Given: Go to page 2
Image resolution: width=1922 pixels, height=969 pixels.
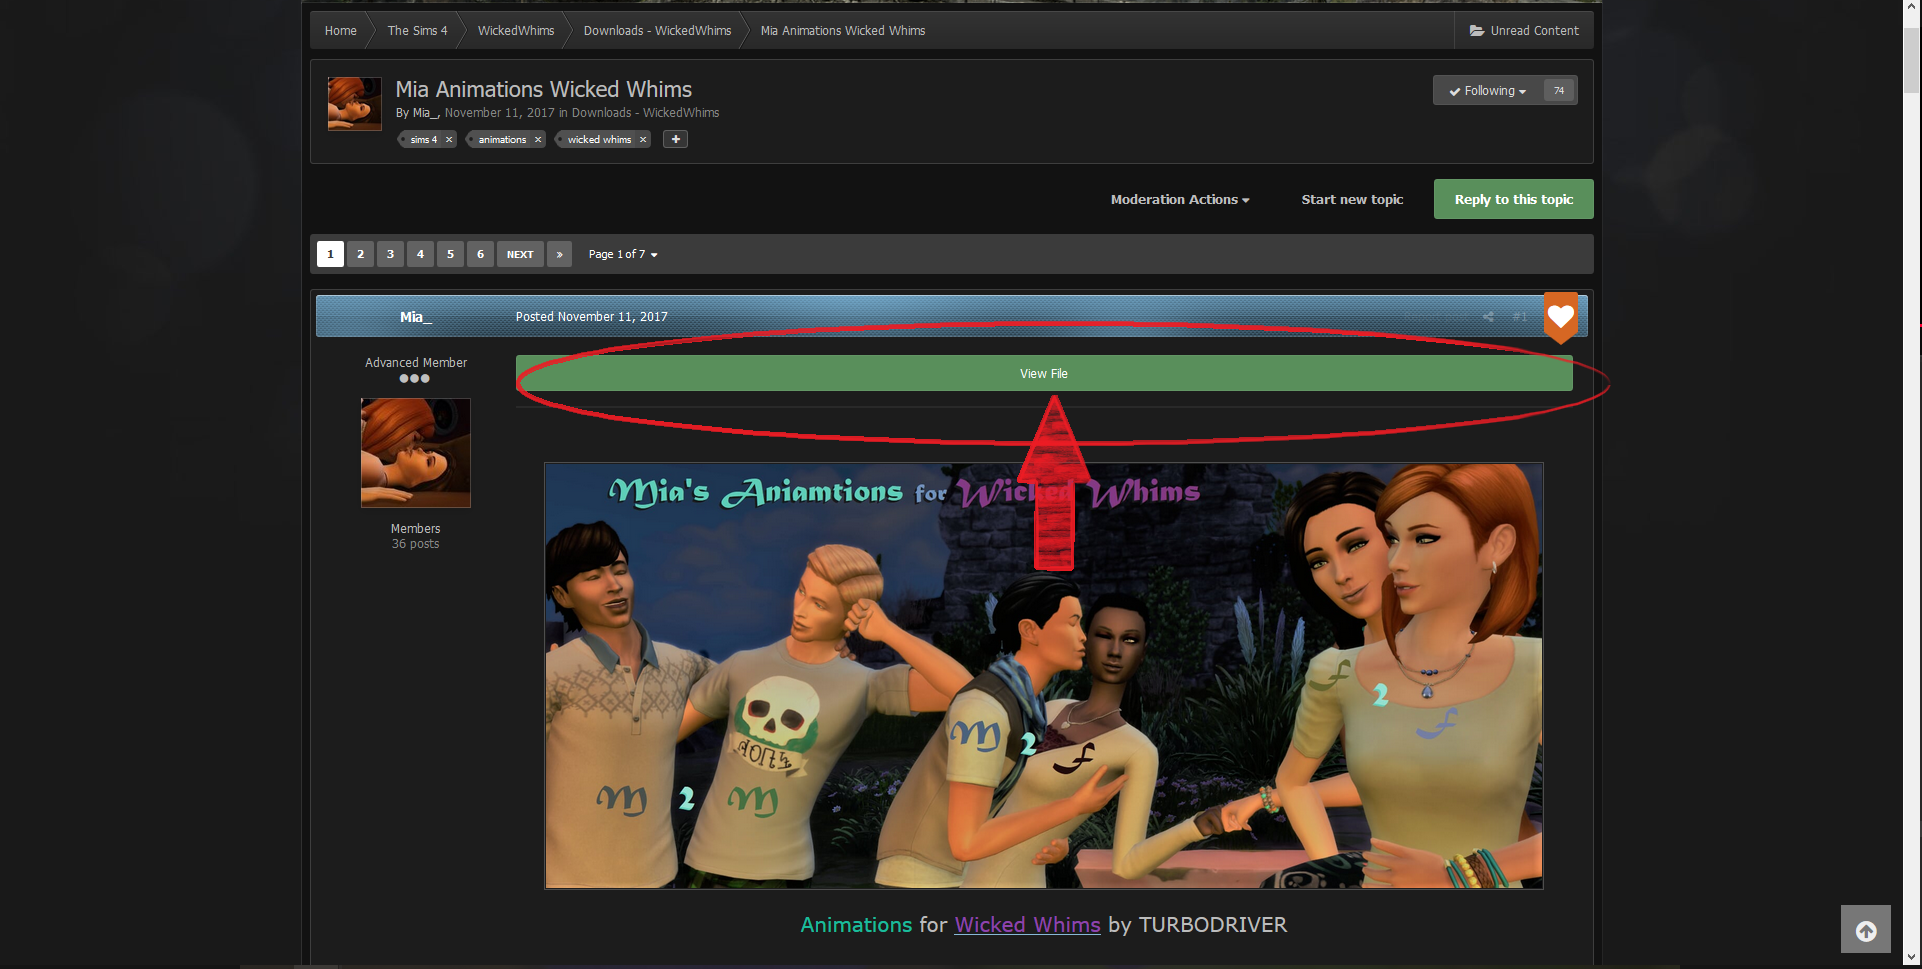Looking at the screenshot, I should point(361,254).
